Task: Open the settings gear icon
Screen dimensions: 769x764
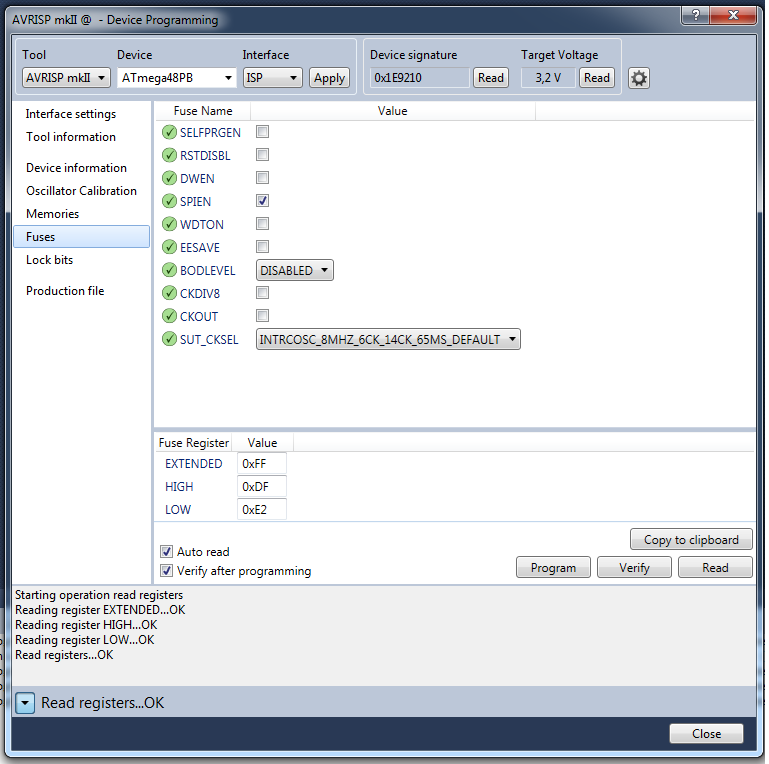Action: pos(639,78)
